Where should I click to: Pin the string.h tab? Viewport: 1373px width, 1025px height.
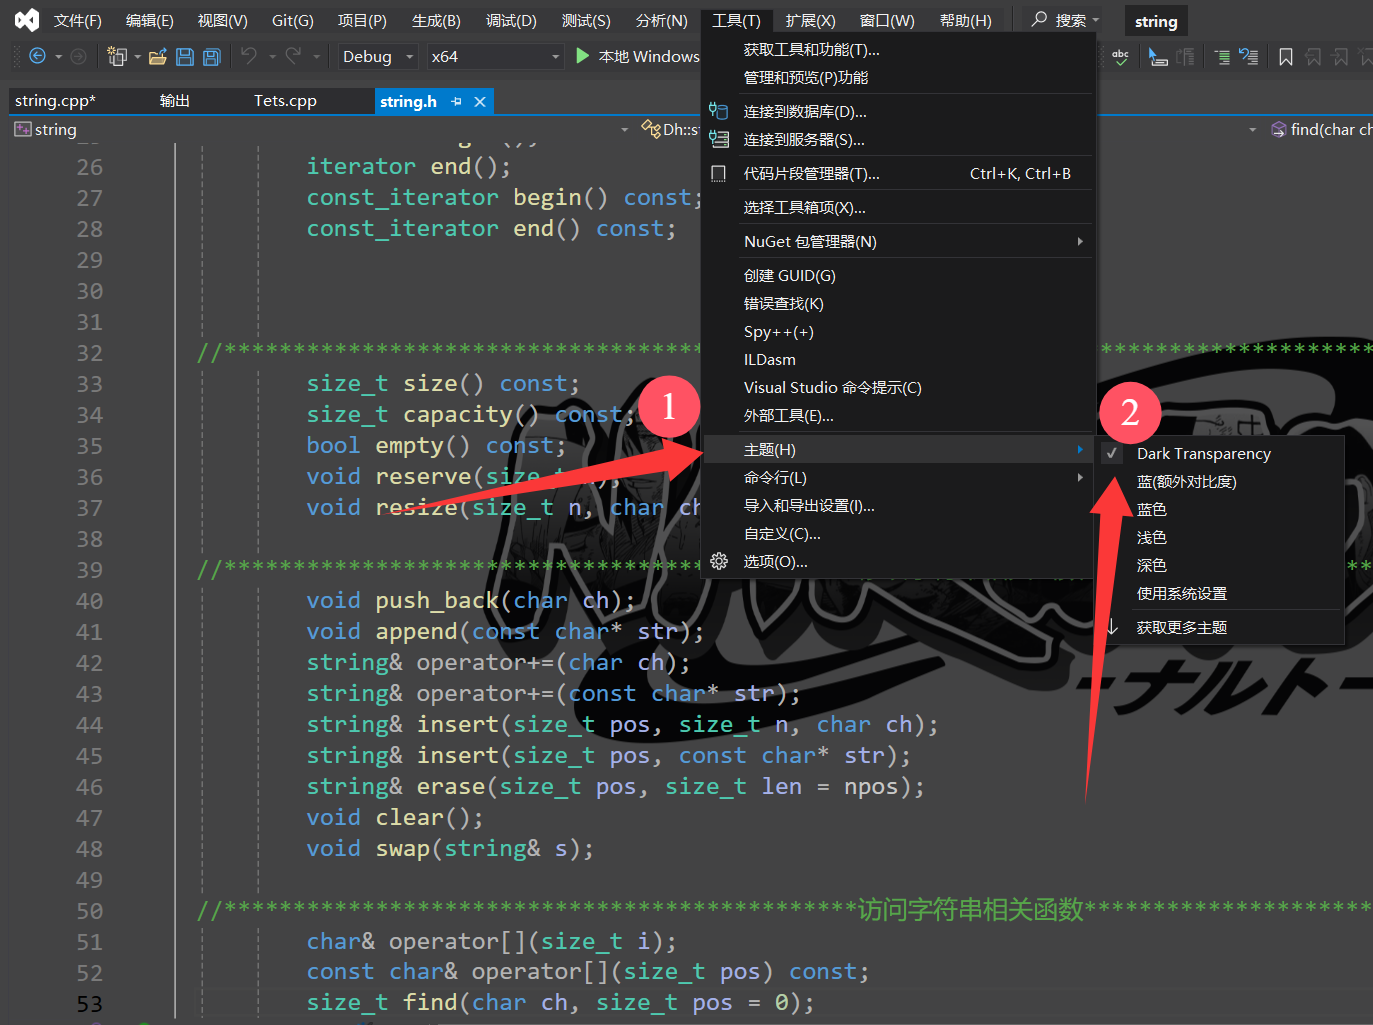point(457,101)
